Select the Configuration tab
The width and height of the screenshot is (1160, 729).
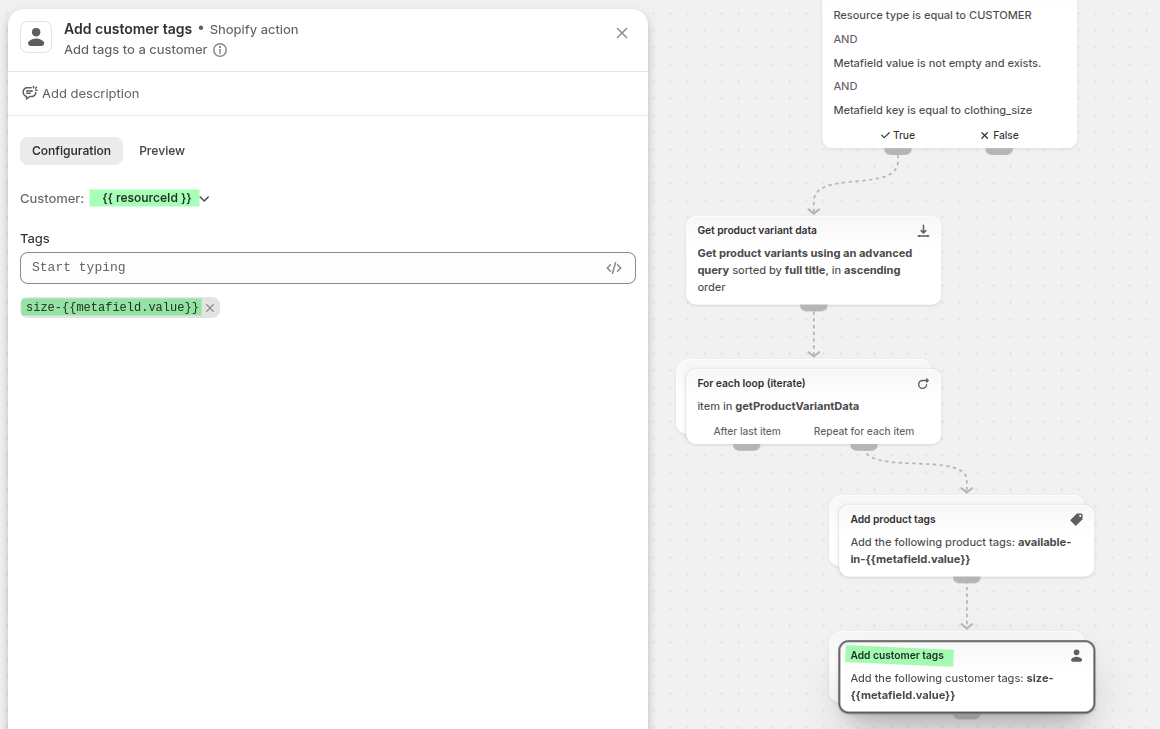pos(71,151)
